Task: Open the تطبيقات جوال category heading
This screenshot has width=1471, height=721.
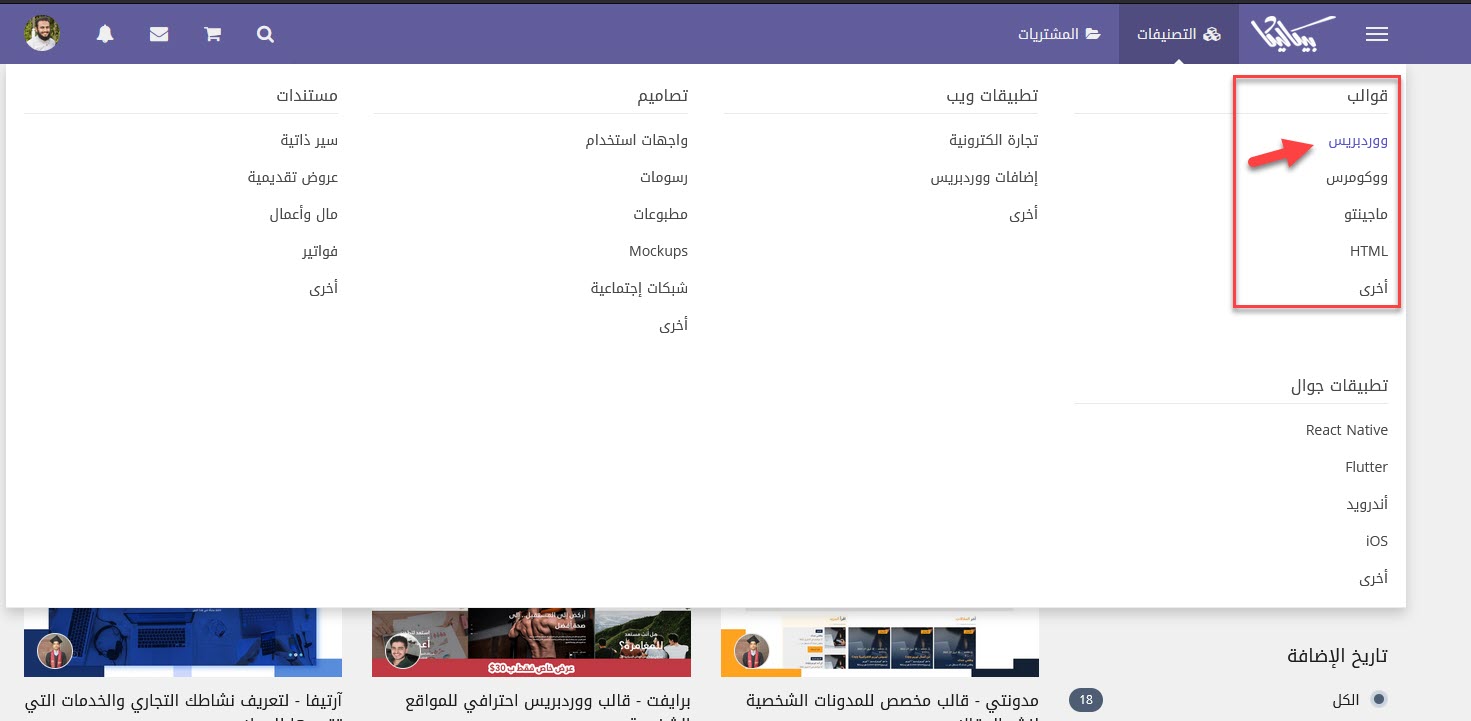Action: pyautogui.click(x=1339, y=386)
